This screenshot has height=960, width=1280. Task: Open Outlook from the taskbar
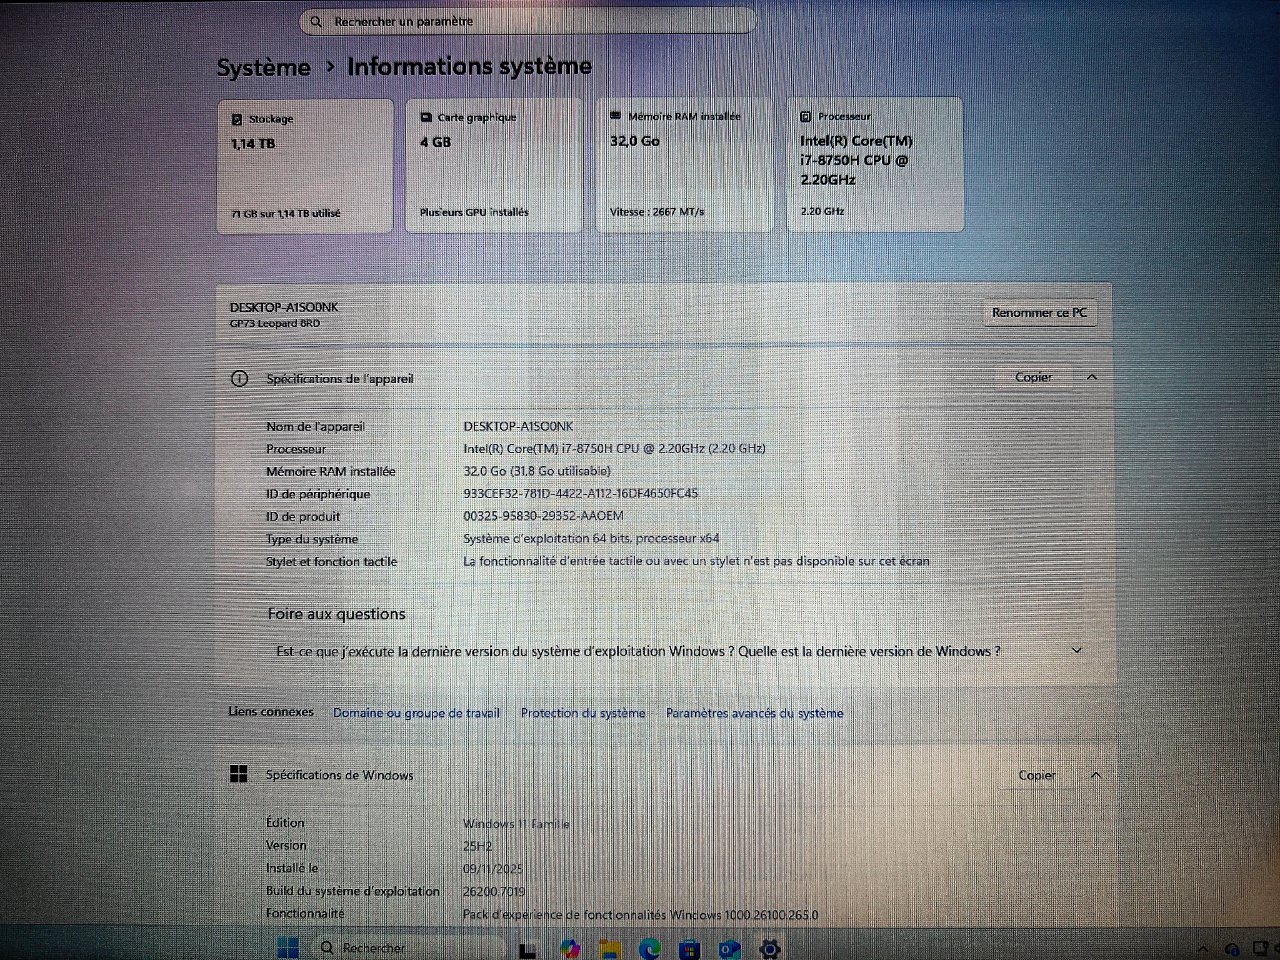pos(729,947)
